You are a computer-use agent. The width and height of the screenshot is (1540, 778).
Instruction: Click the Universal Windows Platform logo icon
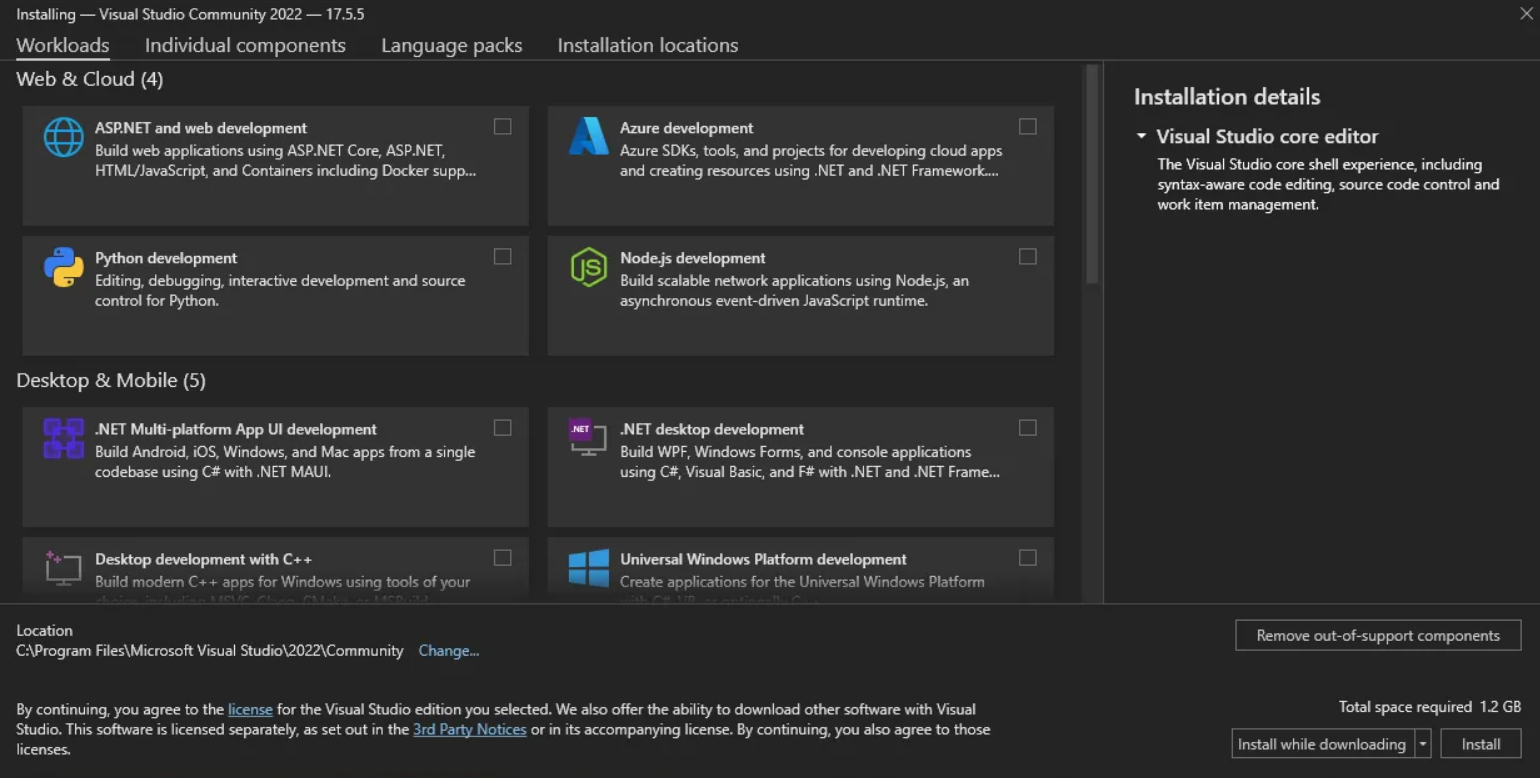tap(588, 567)
